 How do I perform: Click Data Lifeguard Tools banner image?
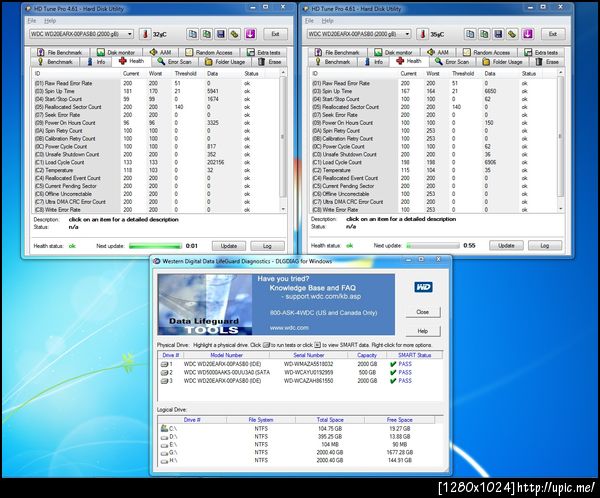click(x=276, y=304)
